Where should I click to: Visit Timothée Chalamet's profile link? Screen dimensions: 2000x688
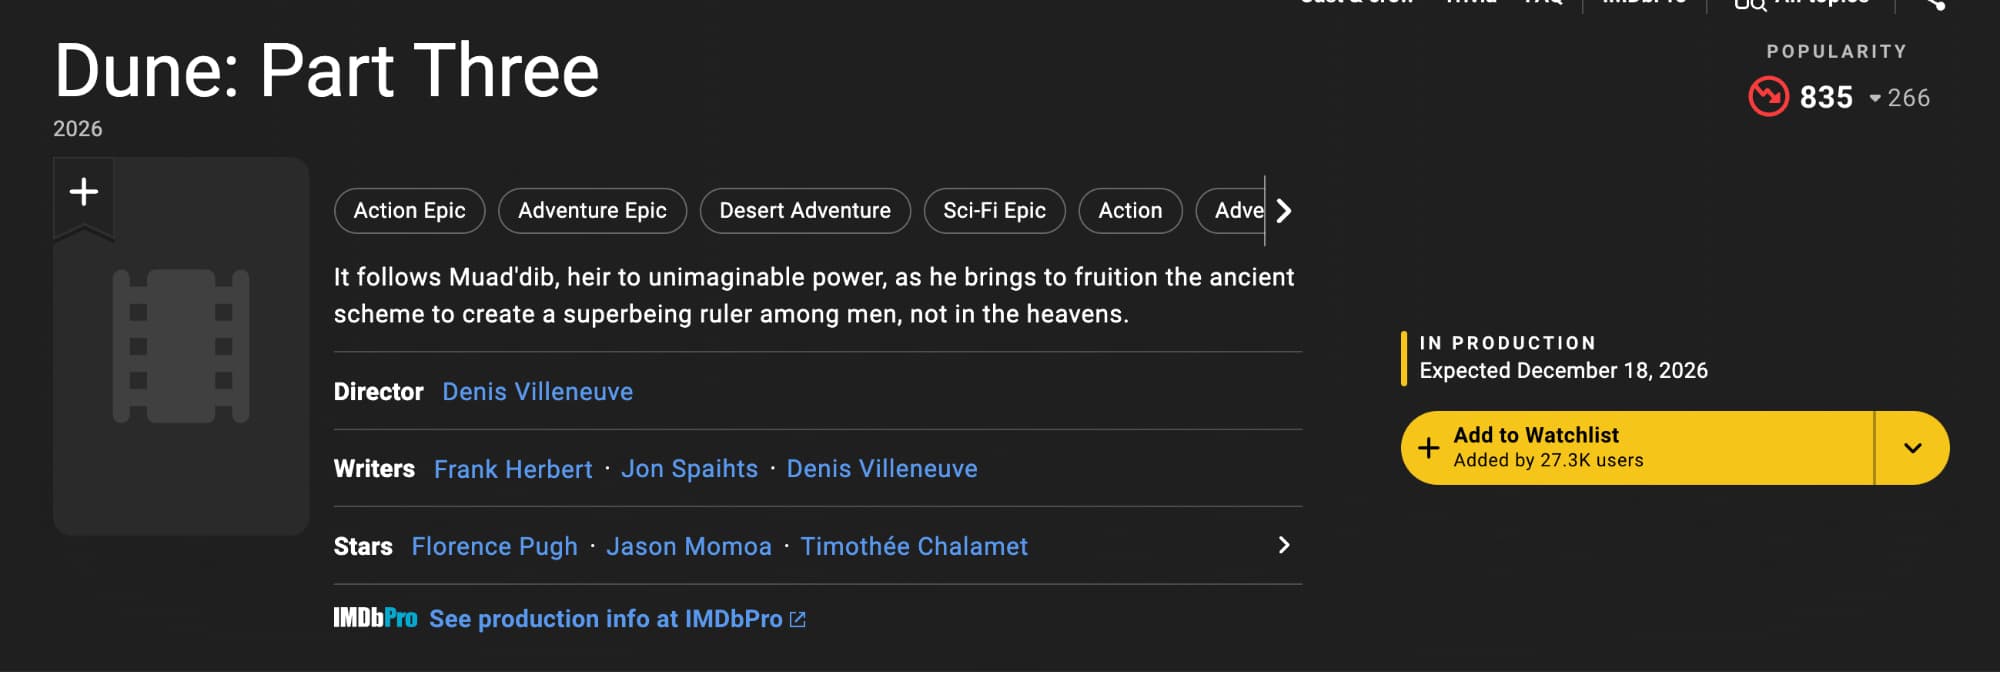point(914,547)
